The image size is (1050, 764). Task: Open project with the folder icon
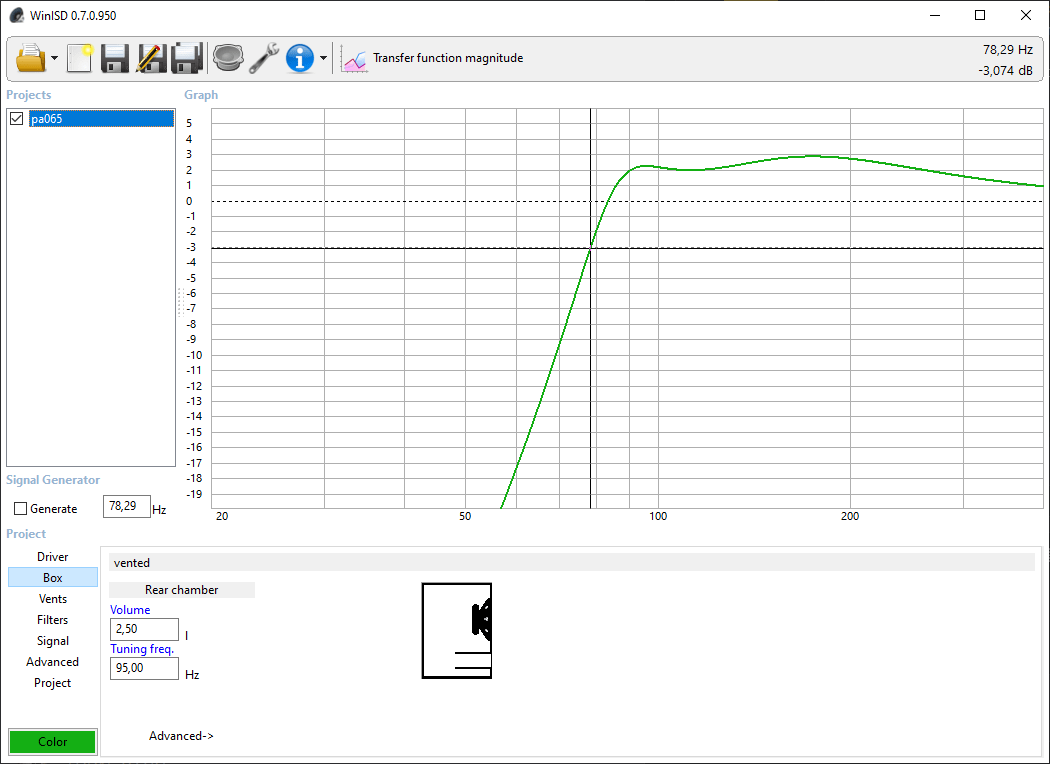pyautogui.click(x=31, y=58)
